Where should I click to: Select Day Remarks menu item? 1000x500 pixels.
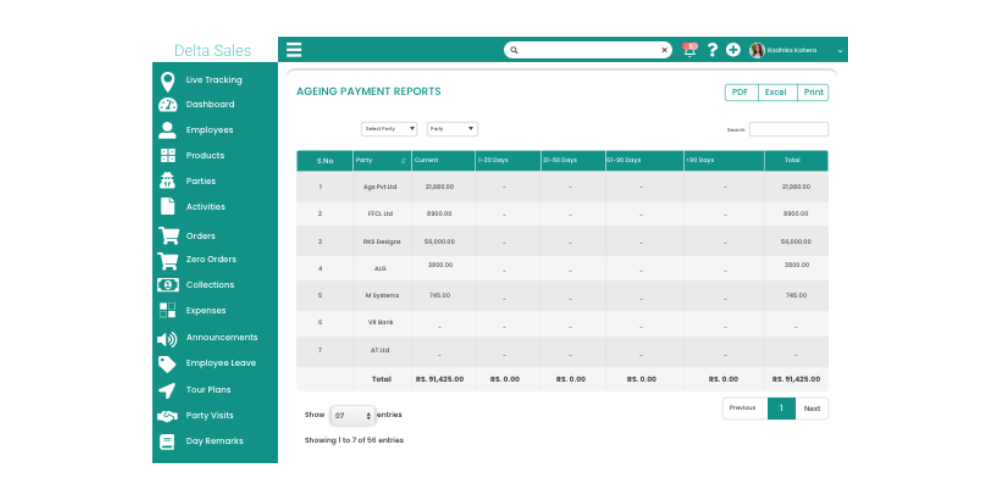pyautogui.click(x=214, y=441)
